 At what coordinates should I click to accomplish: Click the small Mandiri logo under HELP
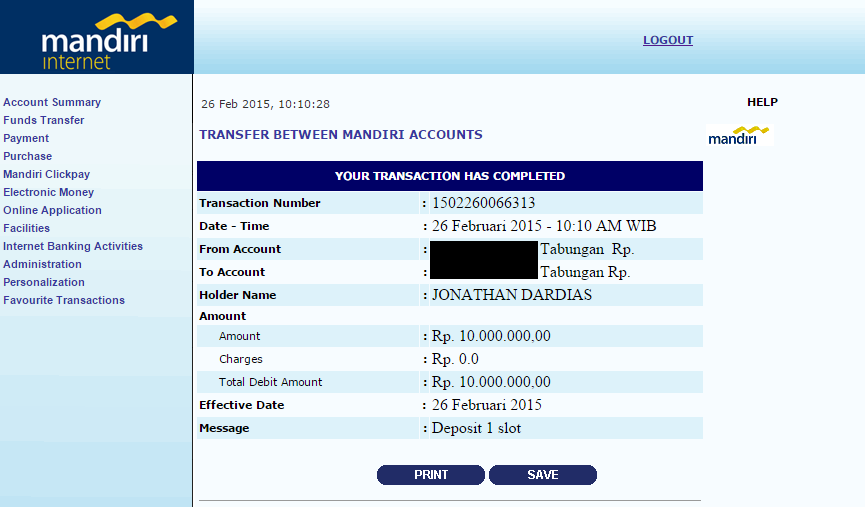click(x=739, y=136)
